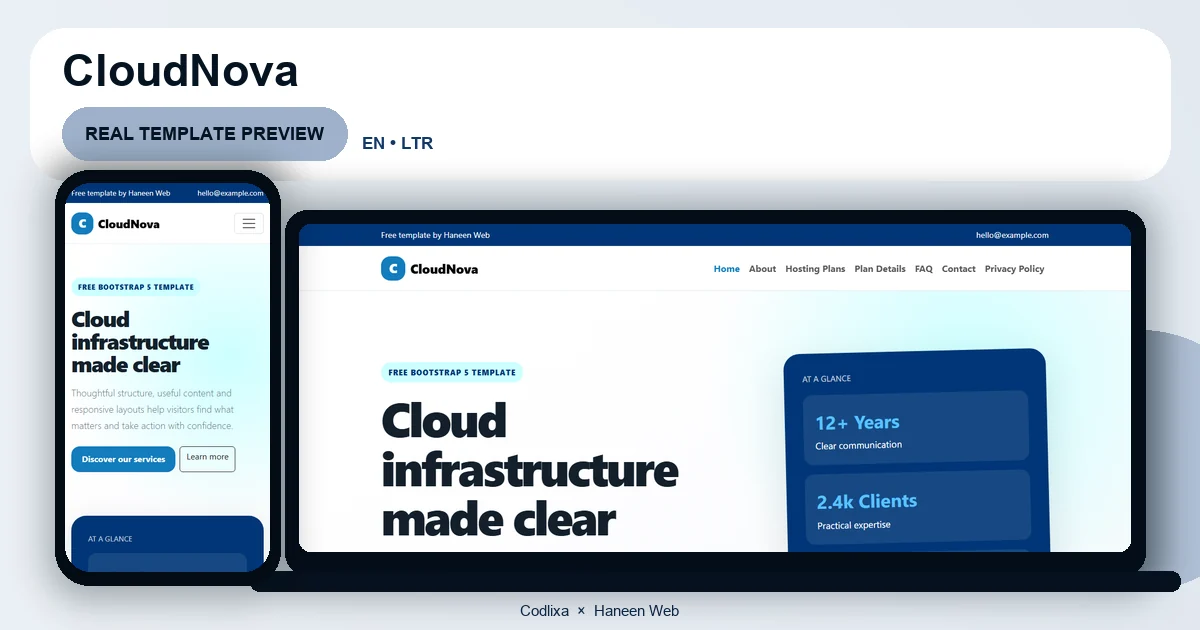Click the 'Thoughtful structure' paragraph in mobile preview
Image resolution: width=1200 pixels, height=630 pixels.
coord(153,410)
